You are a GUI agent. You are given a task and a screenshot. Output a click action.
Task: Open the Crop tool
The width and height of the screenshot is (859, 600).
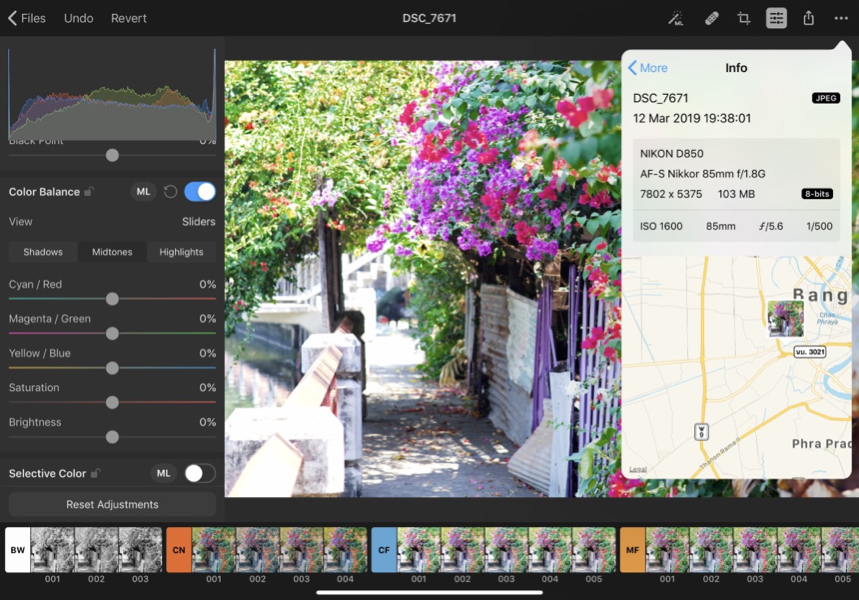coord(743,18)
